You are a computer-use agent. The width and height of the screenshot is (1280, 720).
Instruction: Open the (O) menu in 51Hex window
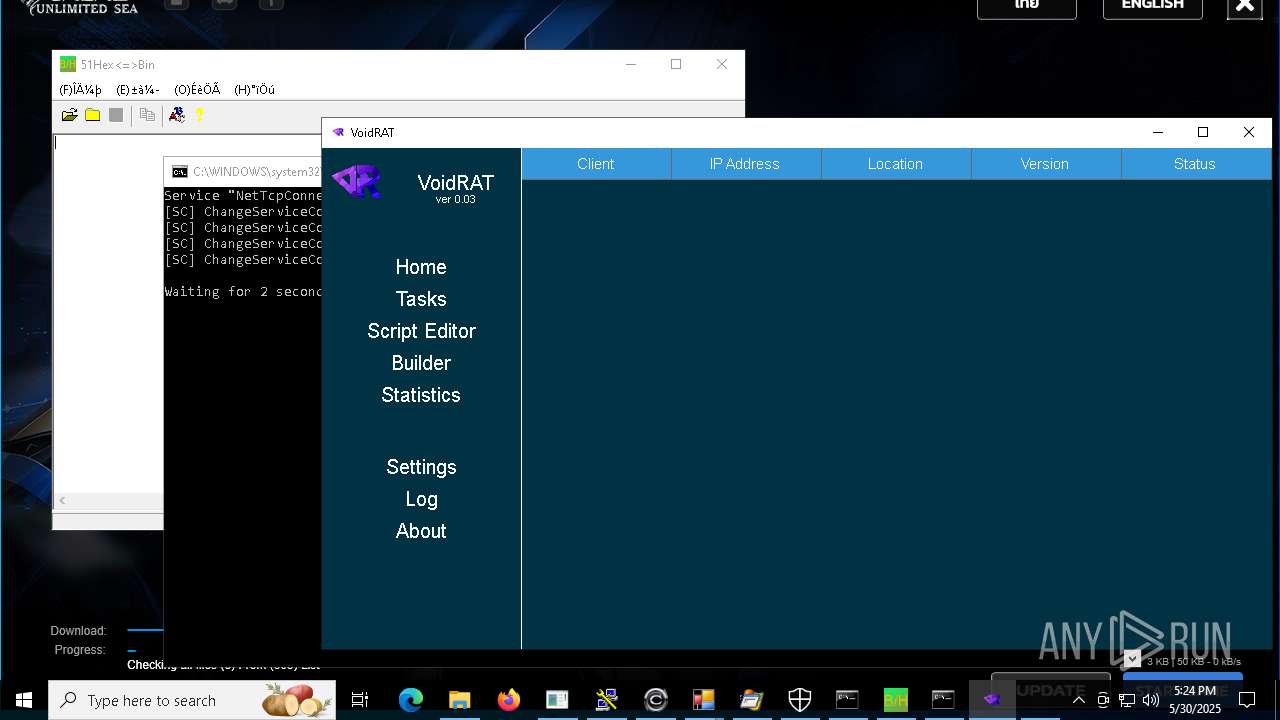pos(197,90)
